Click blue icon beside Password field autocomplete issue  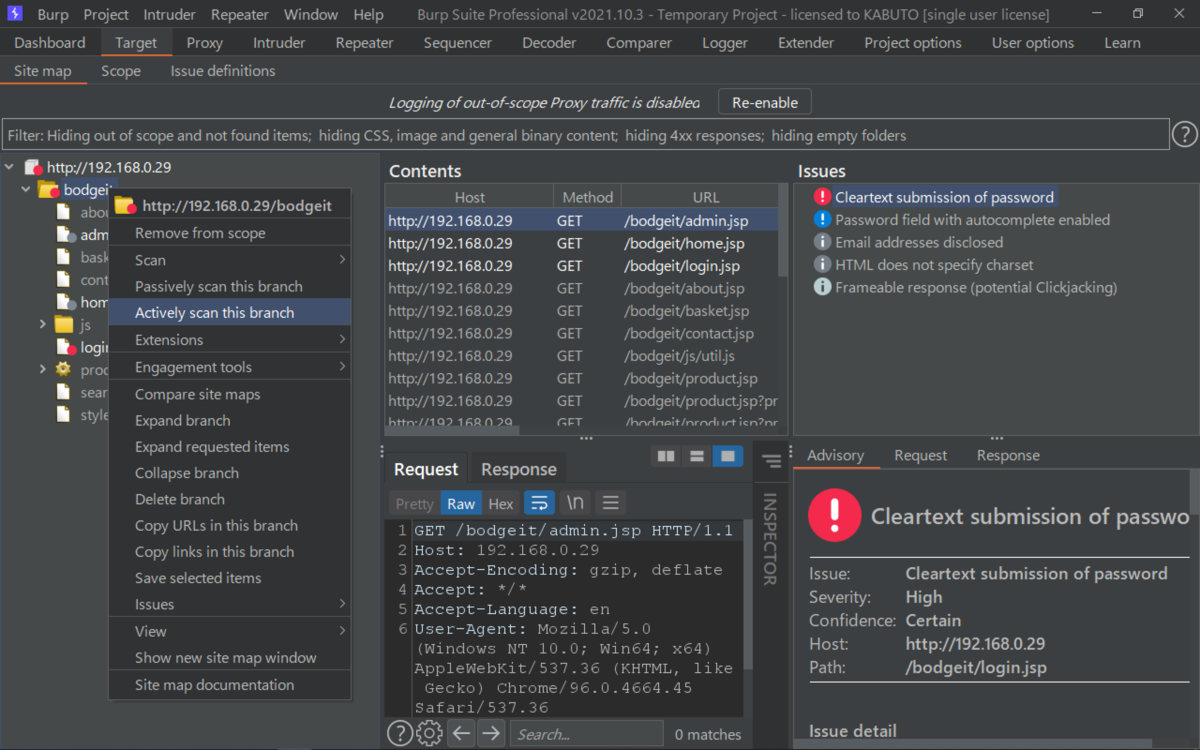pyautogui.click(x=822, y=219)
